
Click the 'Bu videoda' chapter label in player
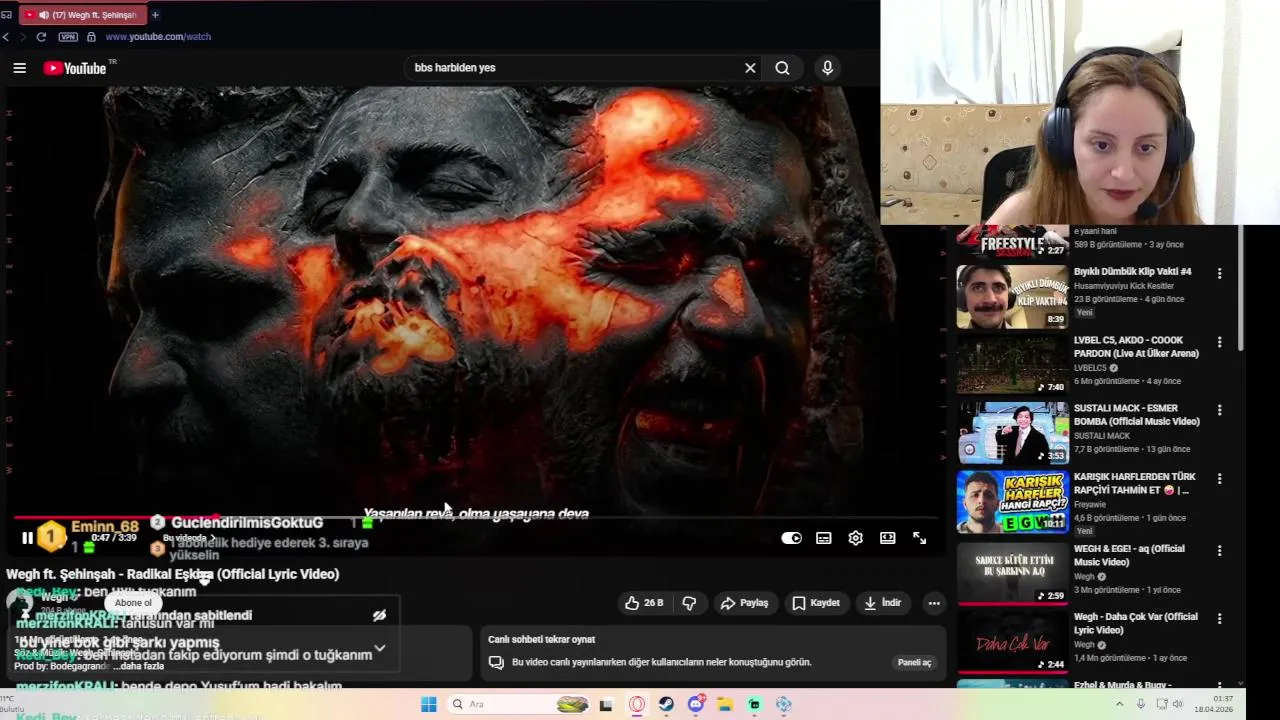(188, 538)
